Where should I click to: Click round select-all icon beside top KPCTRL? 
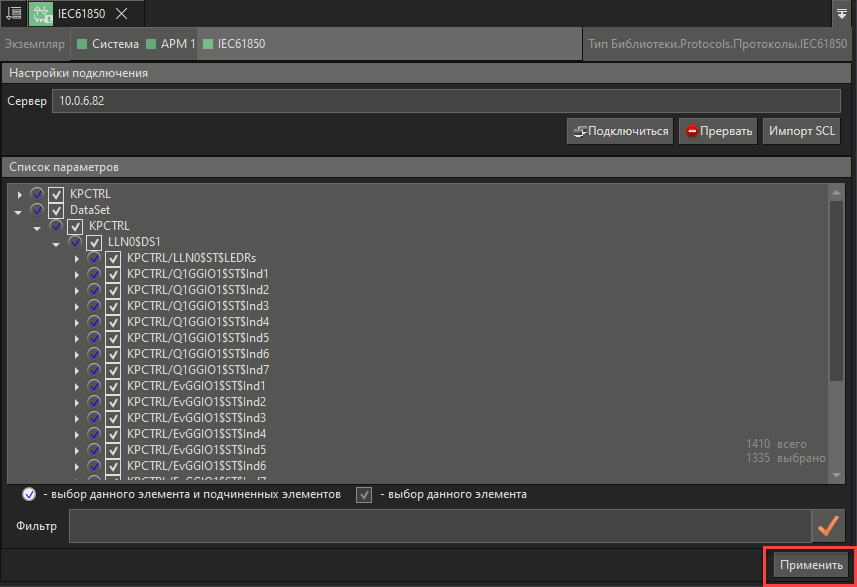pyautogui.click(x=38, y=194)
